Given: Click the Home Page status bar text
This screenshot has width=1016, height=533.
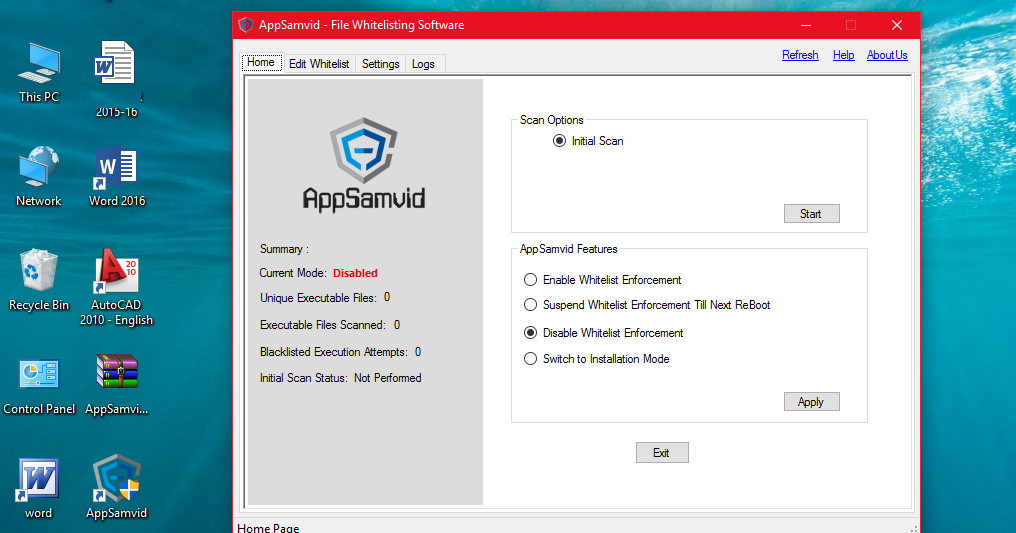Looking at the screenshot, I should 268,528.
